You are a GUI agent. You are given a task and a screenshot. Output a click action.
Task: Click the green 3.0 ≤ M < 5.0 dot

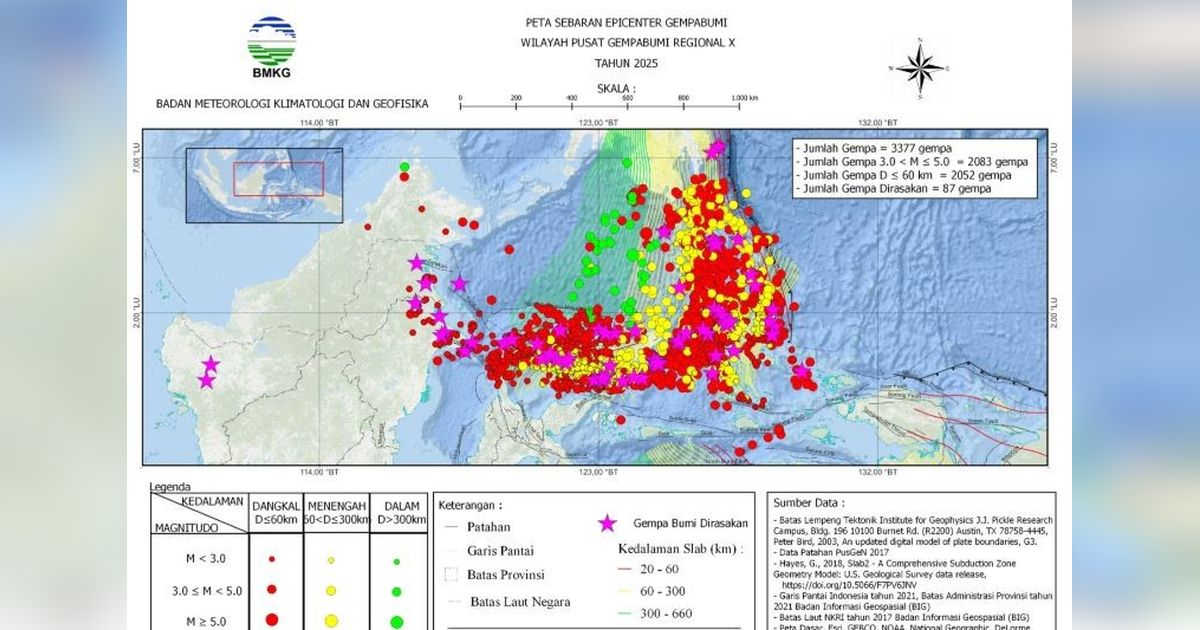click(x=398, y=590)
